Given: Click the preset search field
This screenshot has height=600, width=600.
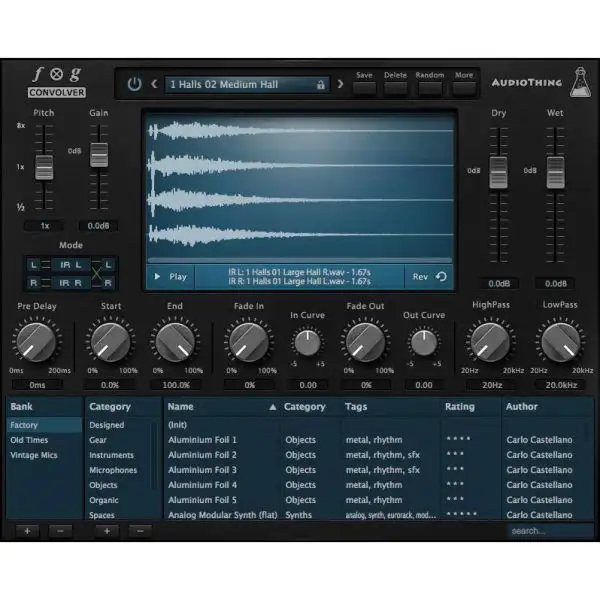Looking at the screenshot, I should tap(548, 531).
